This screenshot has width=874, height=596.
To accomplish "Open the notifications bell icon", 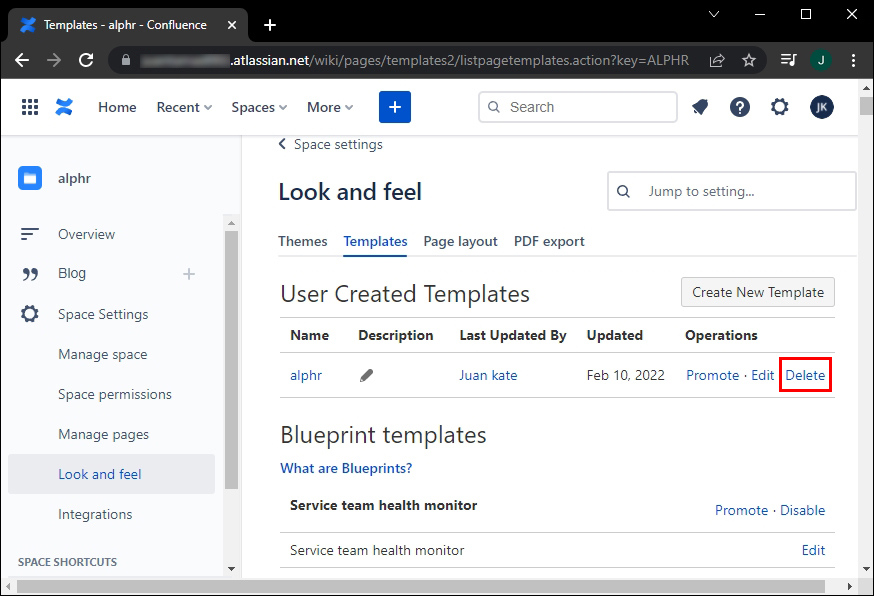I will (700, 107).
